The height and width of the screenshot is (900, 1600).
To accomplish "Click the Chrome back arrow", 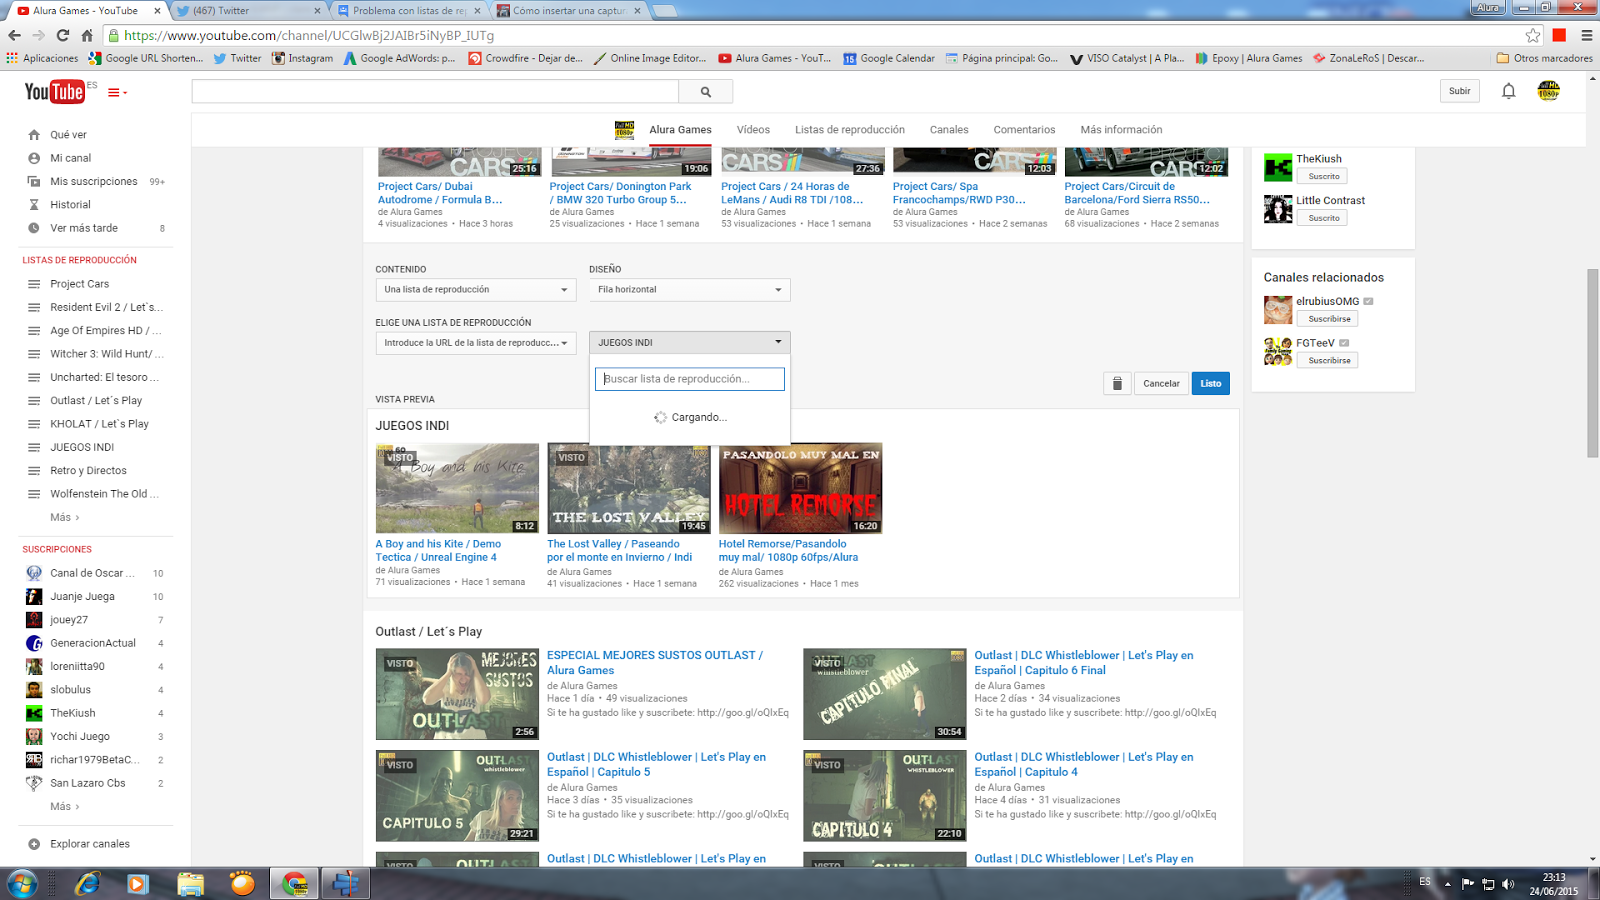I will tap(14, 35).
